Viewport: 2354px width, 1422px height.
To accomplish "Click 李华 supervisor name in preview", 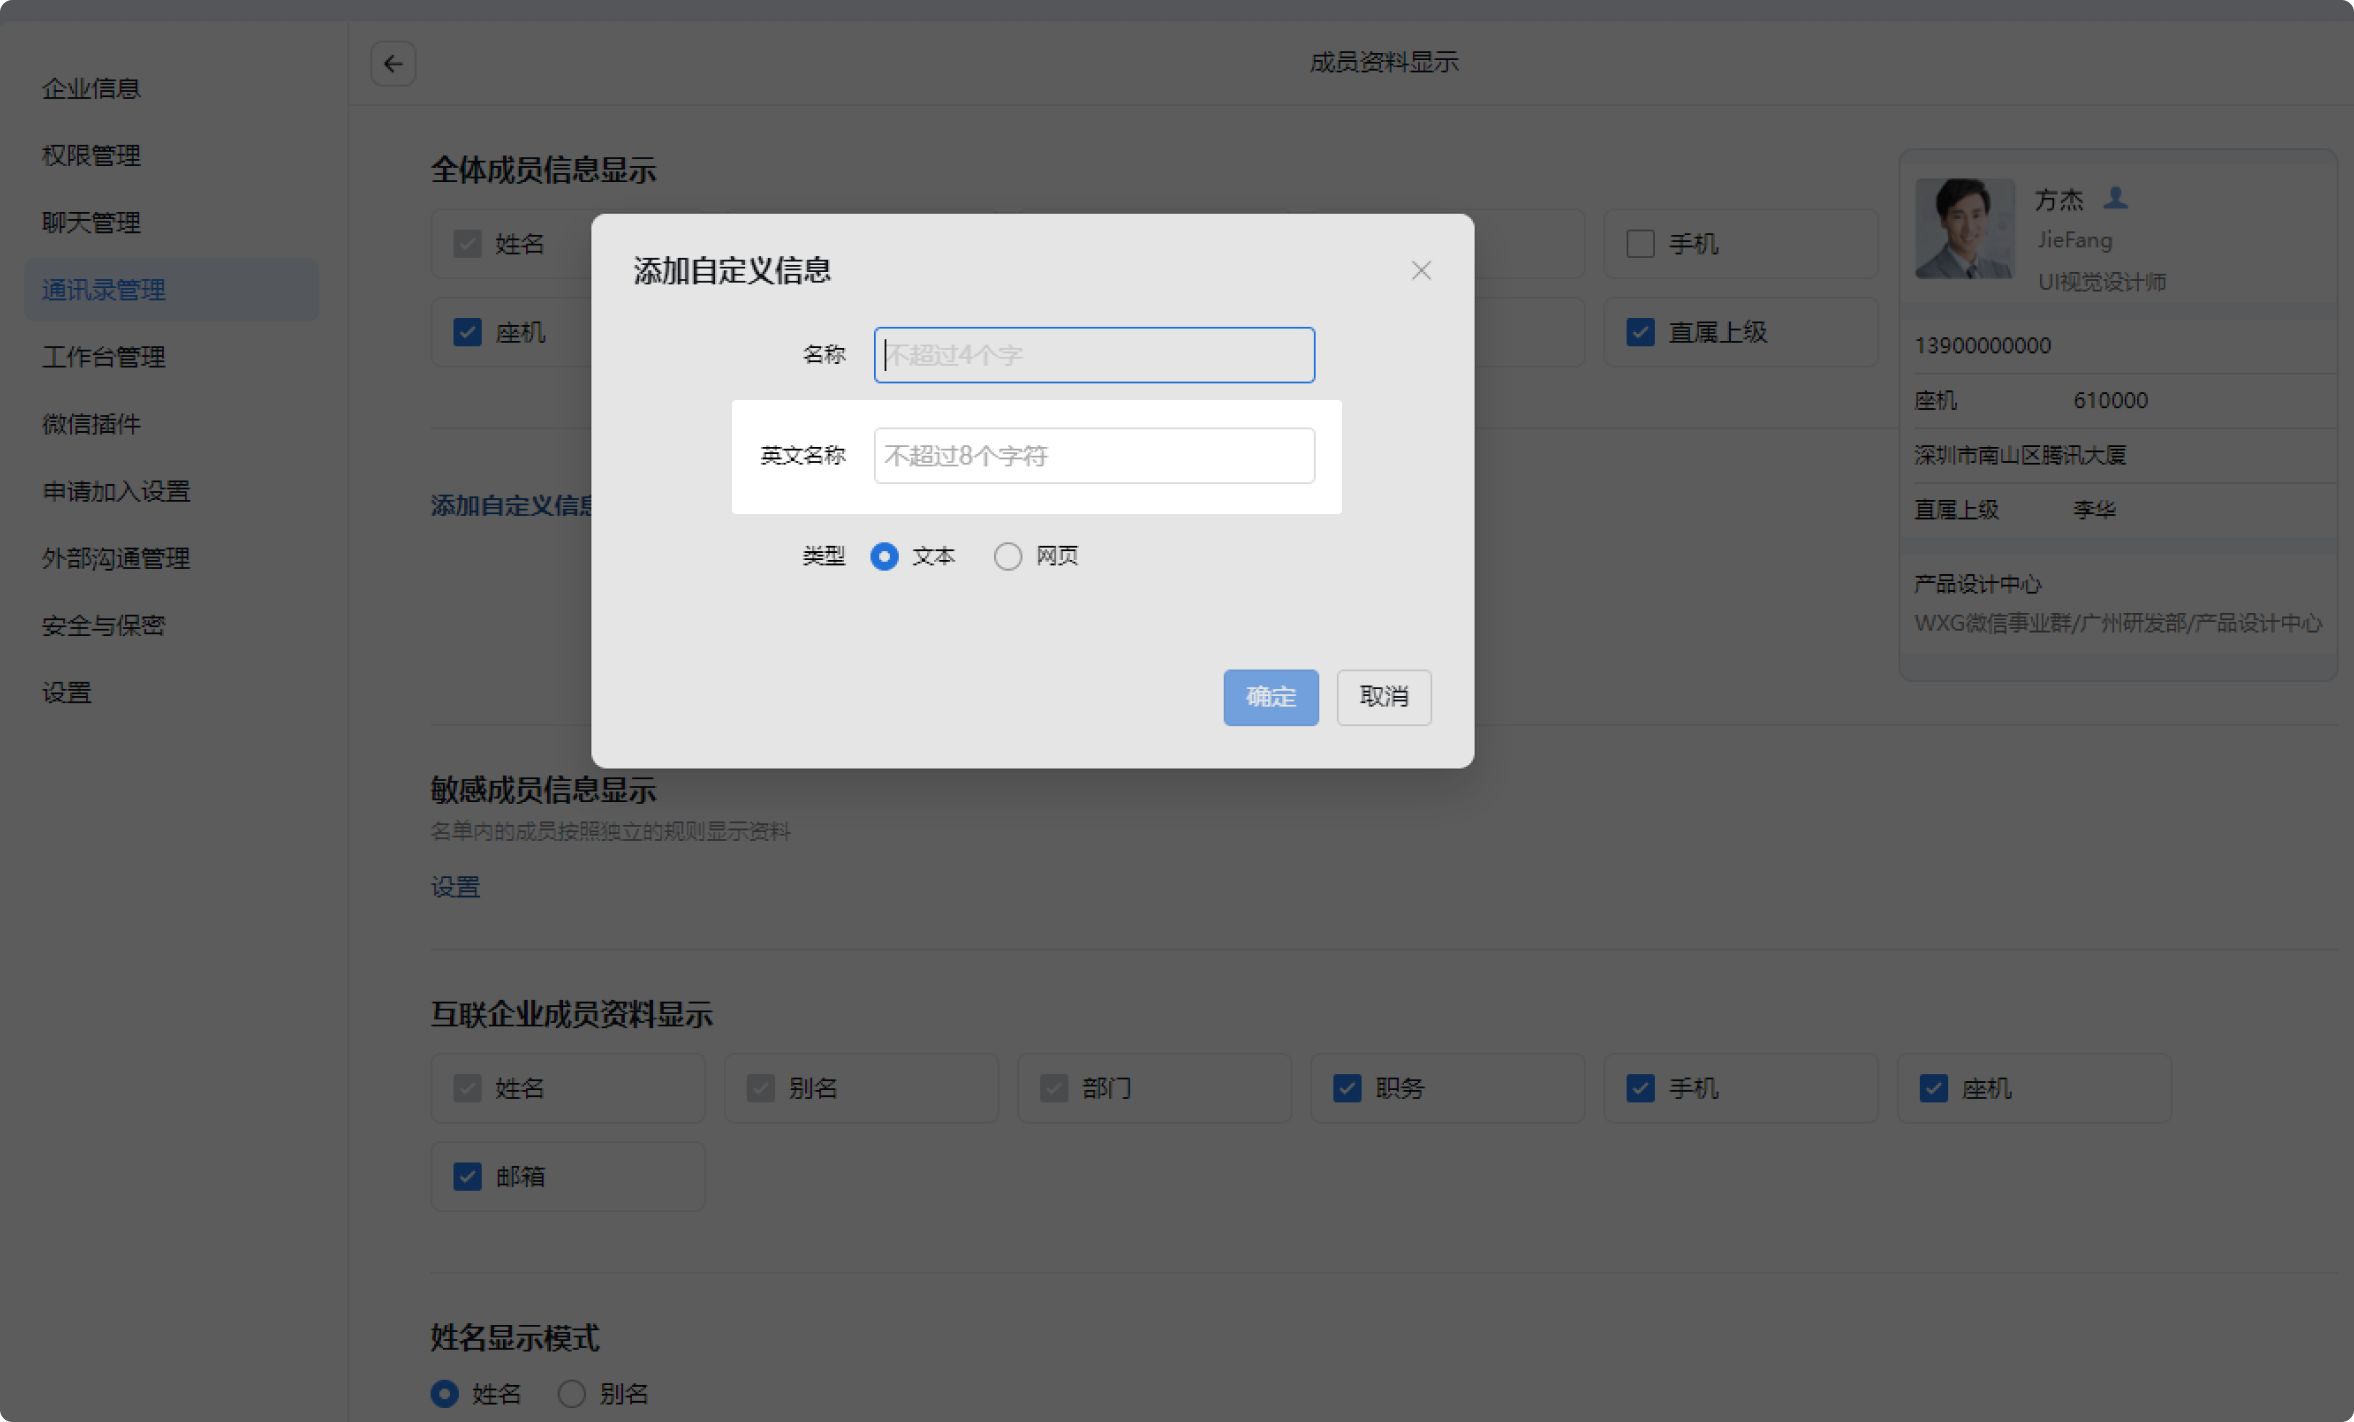I will [2094, 510].
